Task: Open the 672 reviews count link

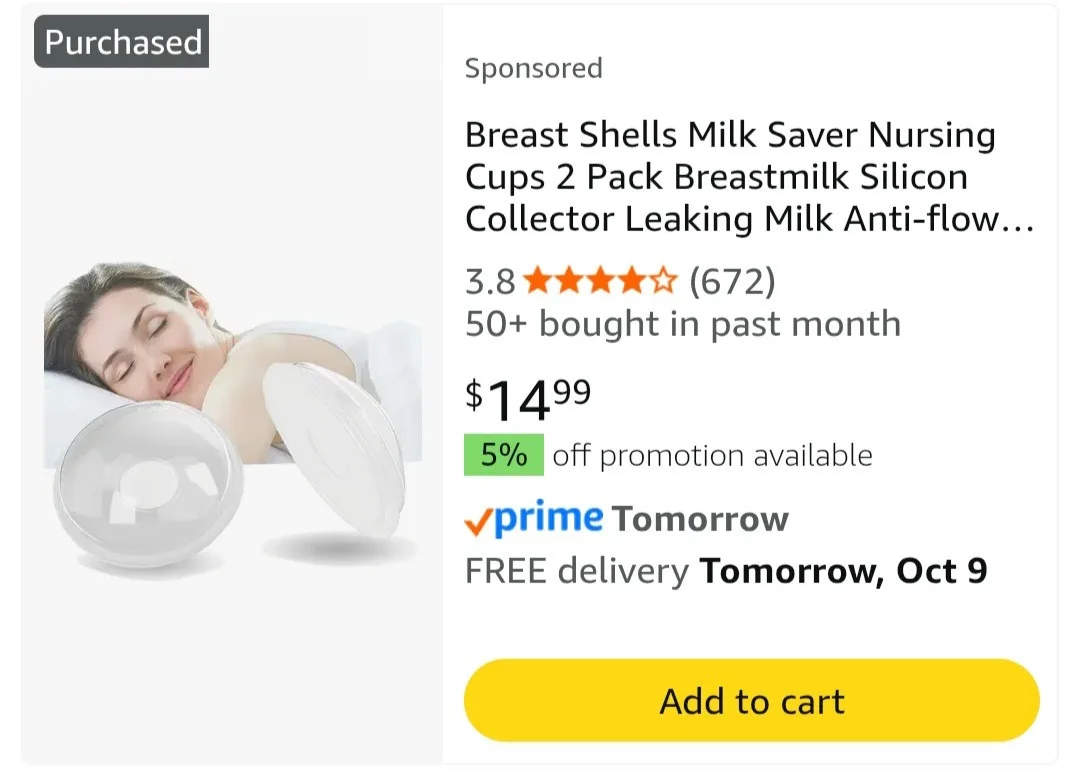Action: (732, 282)
